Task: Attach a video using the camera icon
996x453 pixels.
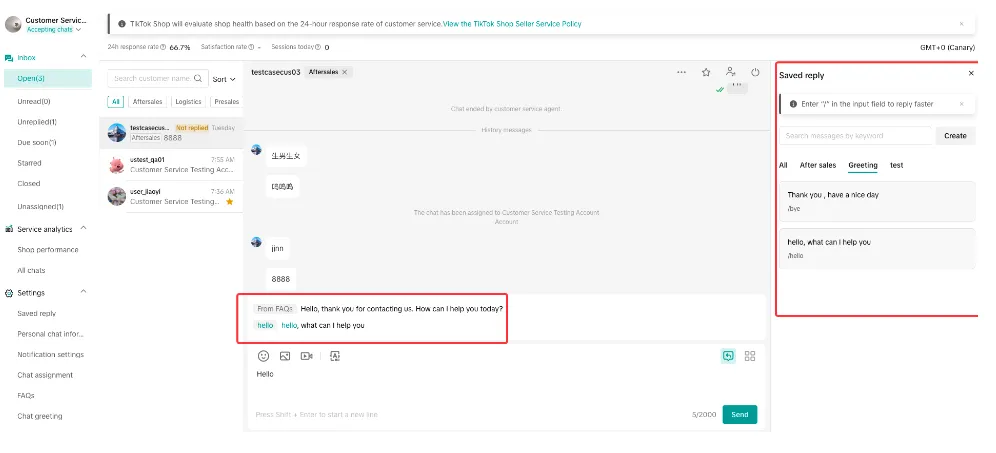Action: pos(306,356)
